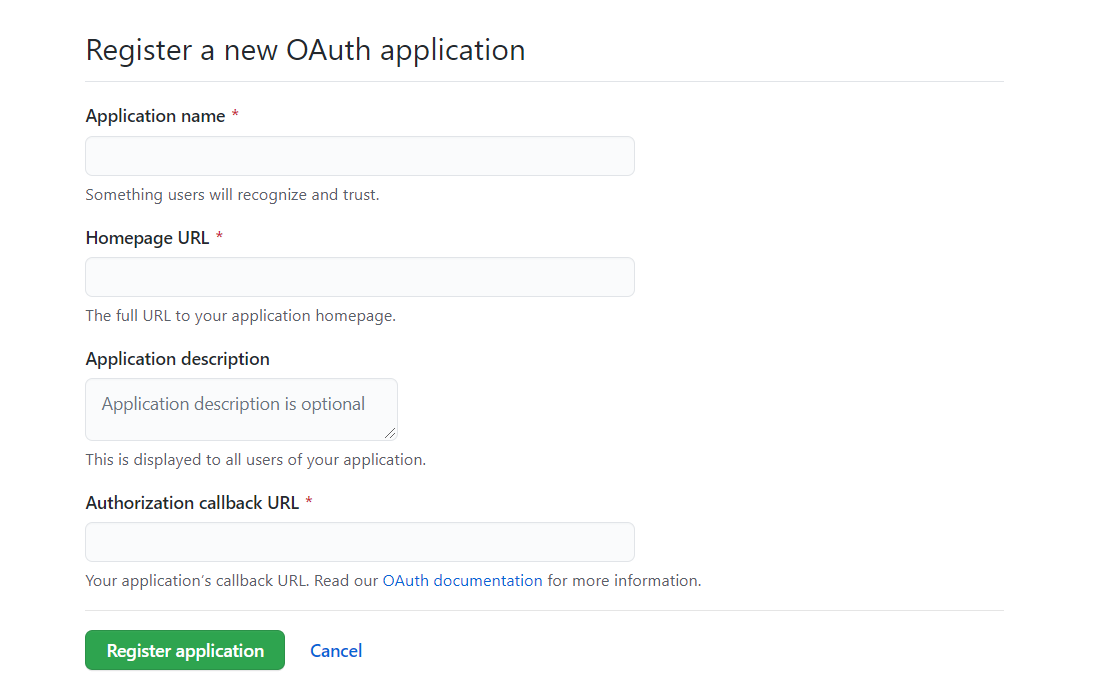Click the "full URL to your application homepage" hint
1111x699 pixels.
241,316
